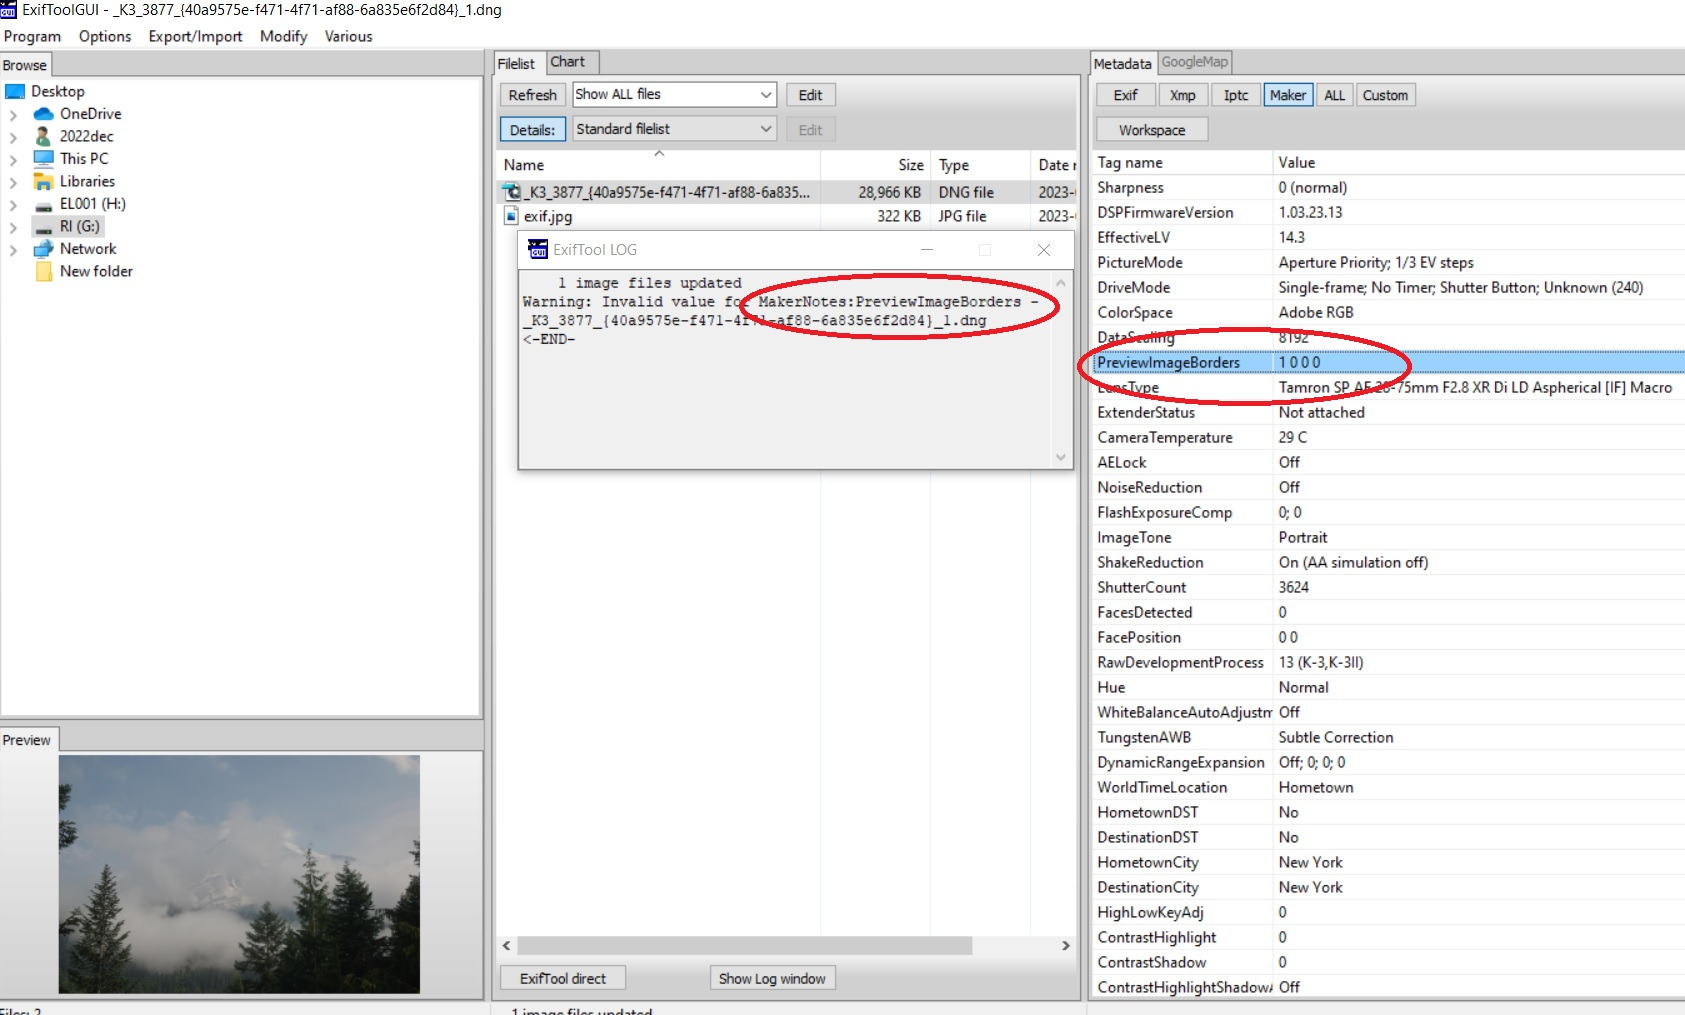The height and width of the screenshot is (1015, 1685).
Task: Click the Network icon in the folder tree
Action: tap(43, 248)
